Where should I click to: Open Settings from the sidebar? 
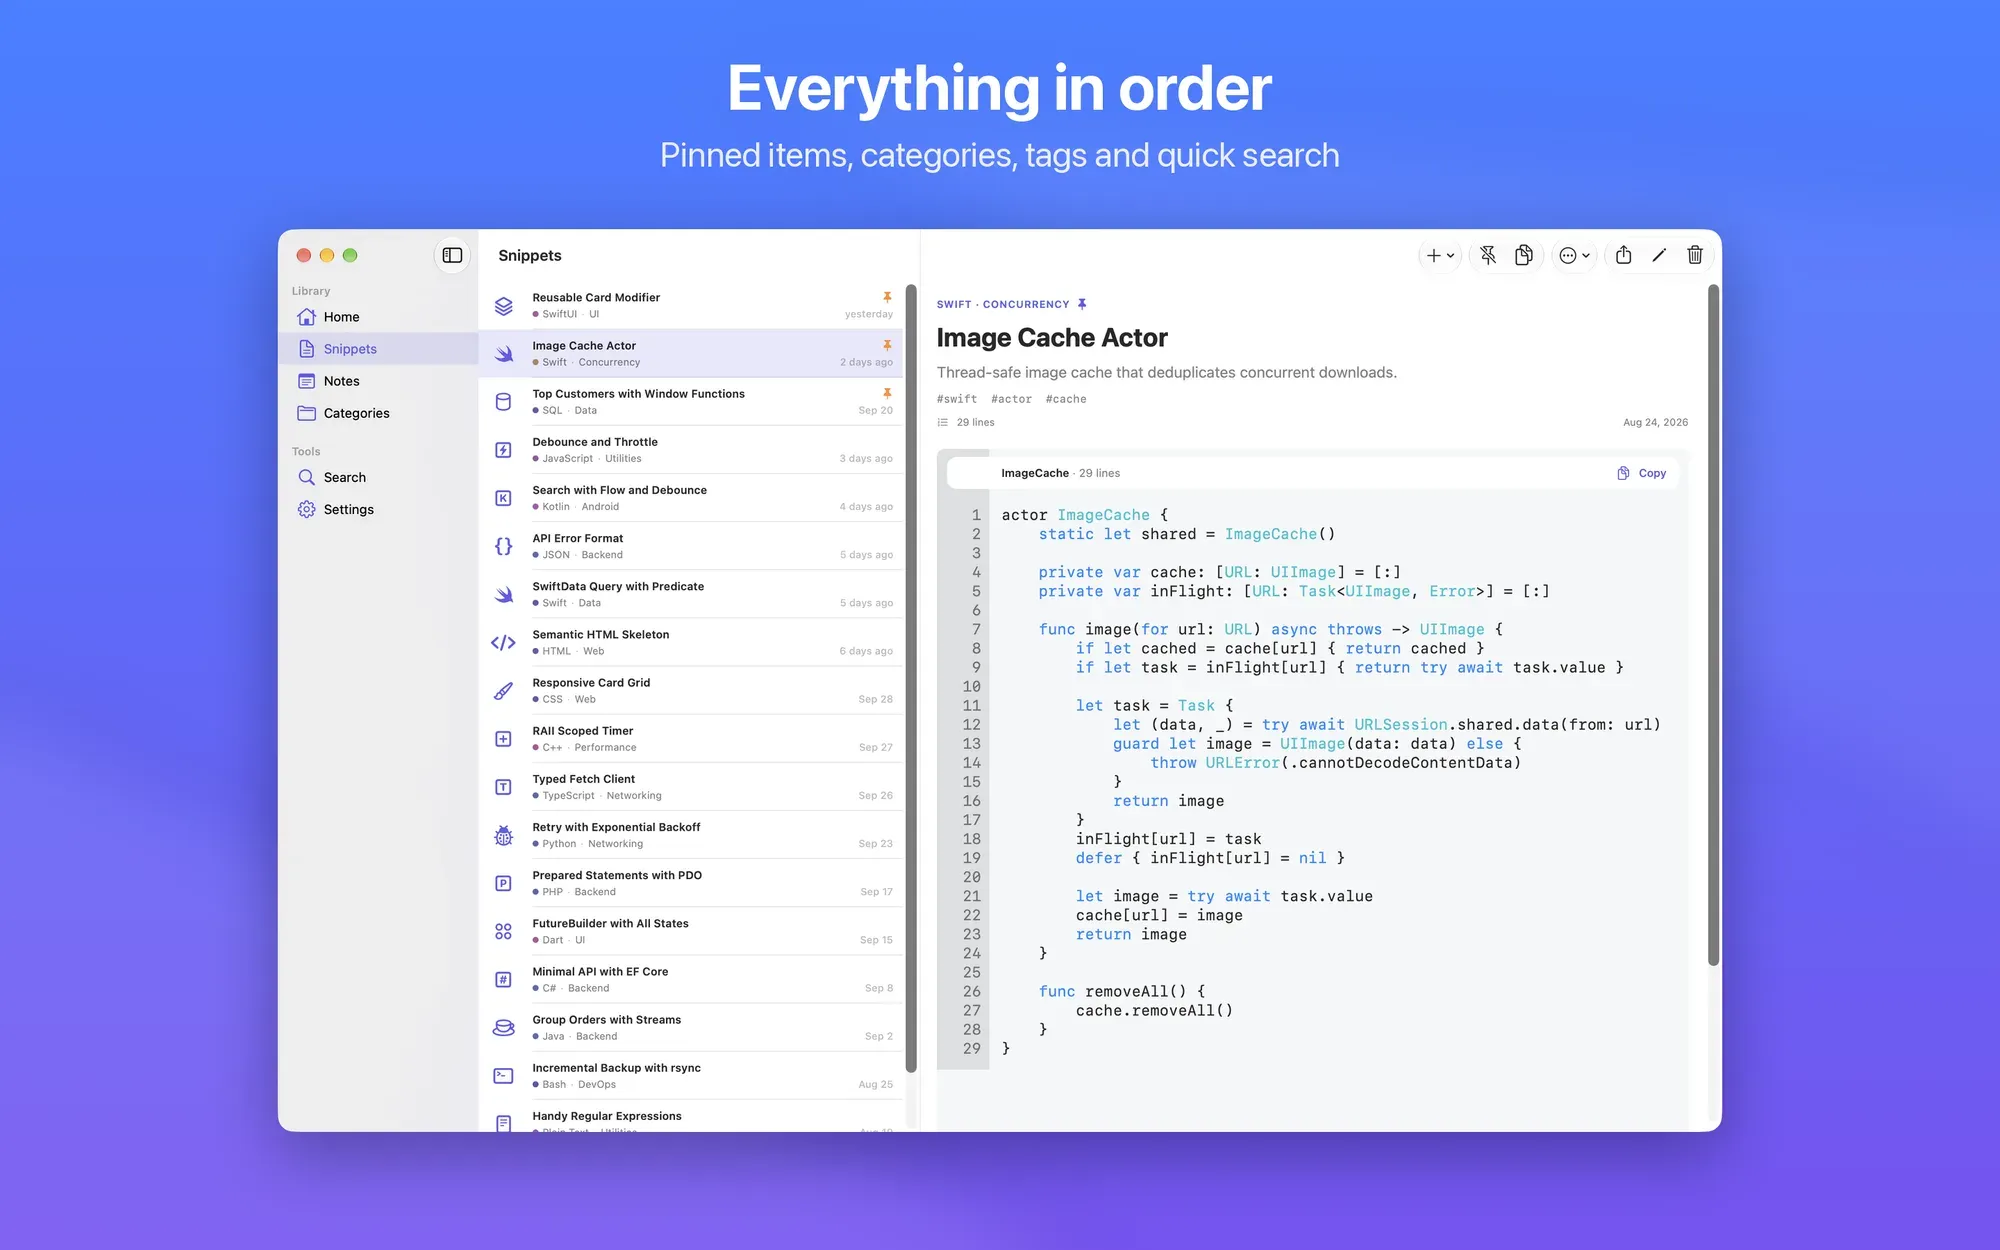378,509
